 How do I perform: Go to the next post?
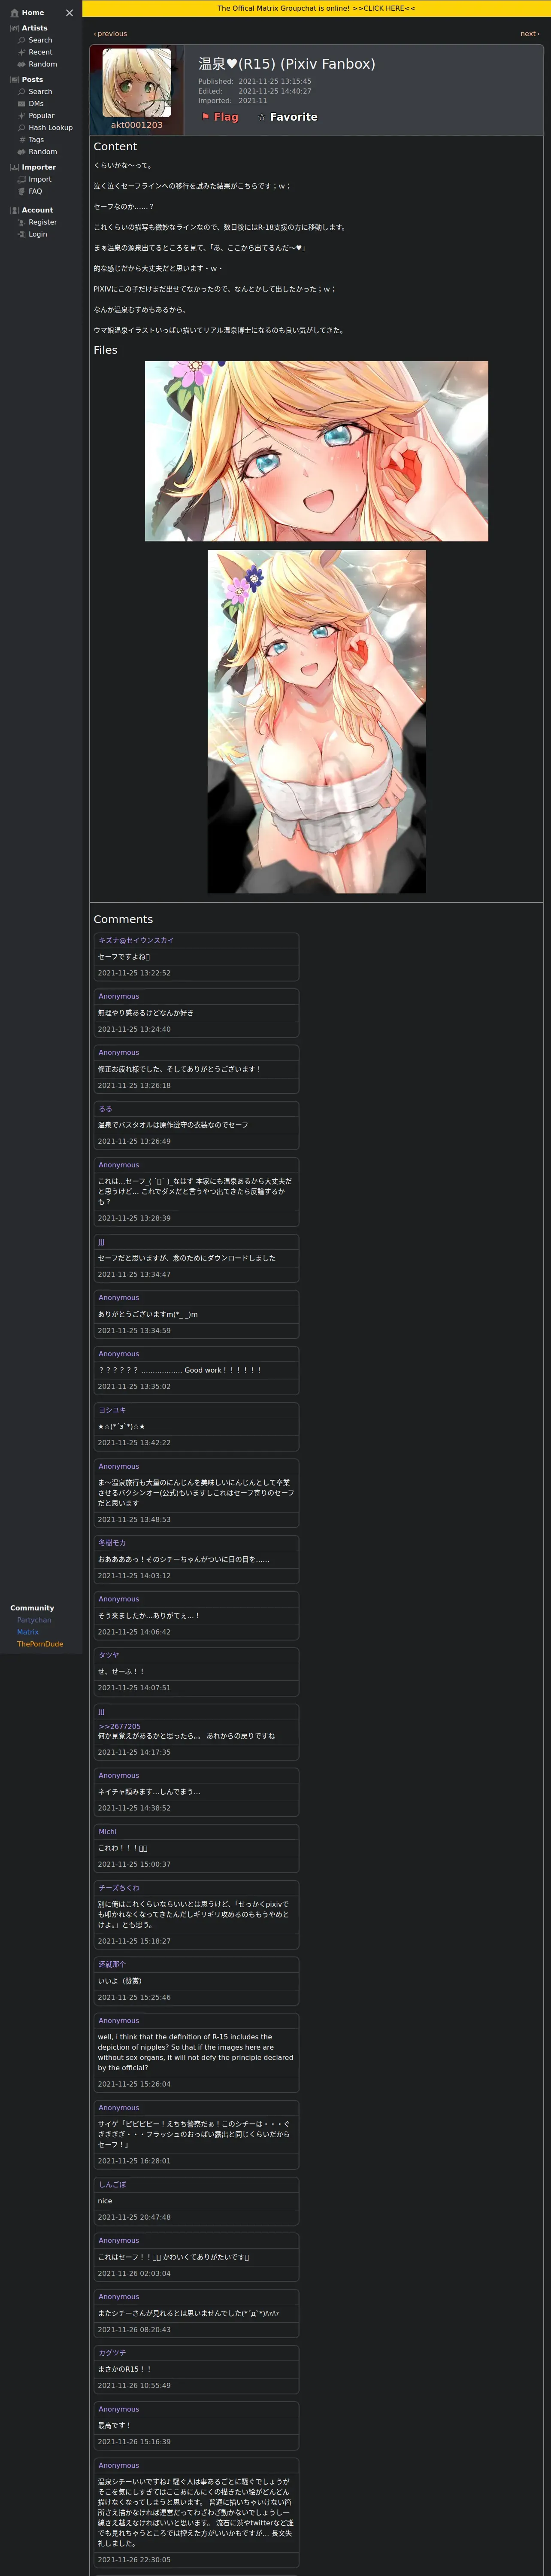pyautogui.click(x=529, y=34)
